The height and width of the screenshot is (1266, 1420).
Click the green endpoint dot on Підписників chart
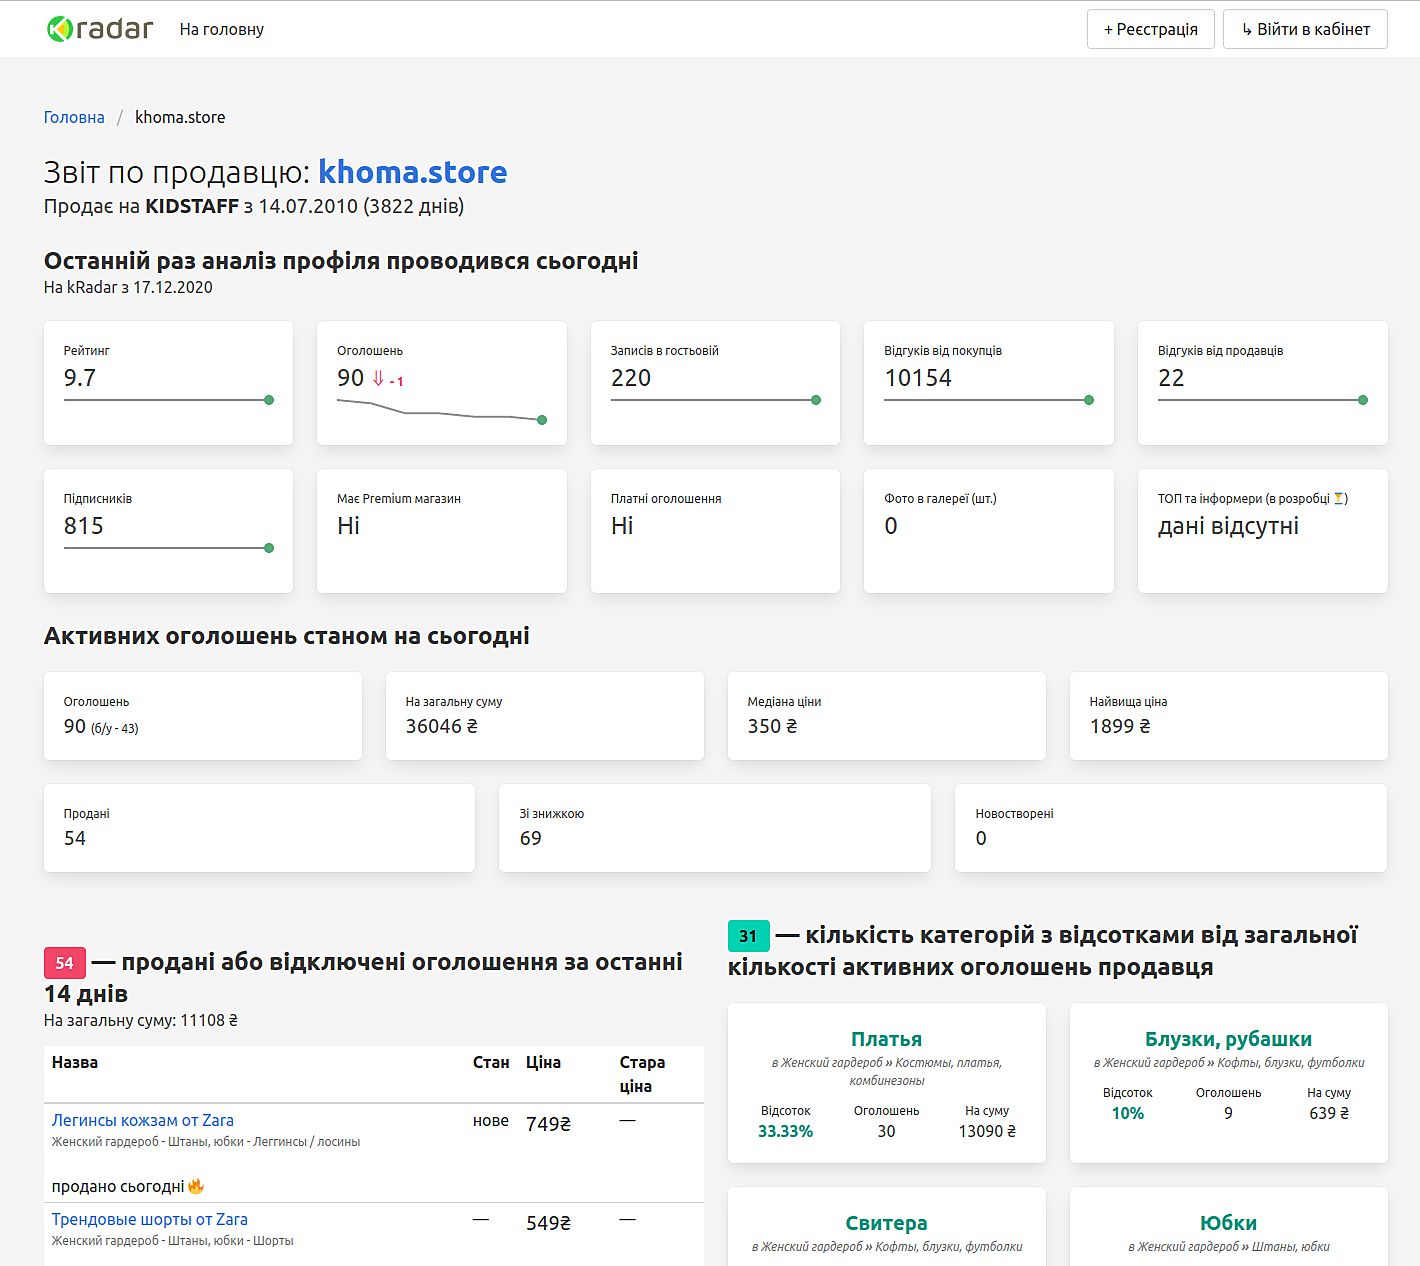[269, 548]
